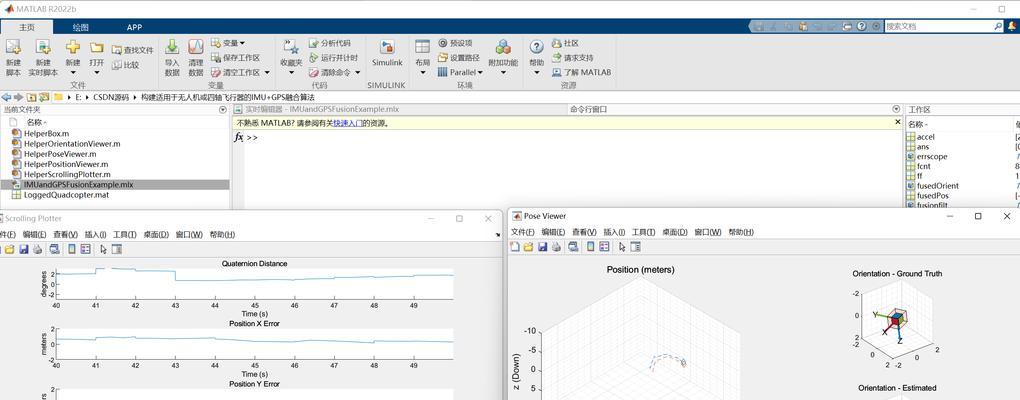This screenshot has height=400, width=1020.
Task: Go back using the address bar back arrow
Action: click(x=6, y=97)
